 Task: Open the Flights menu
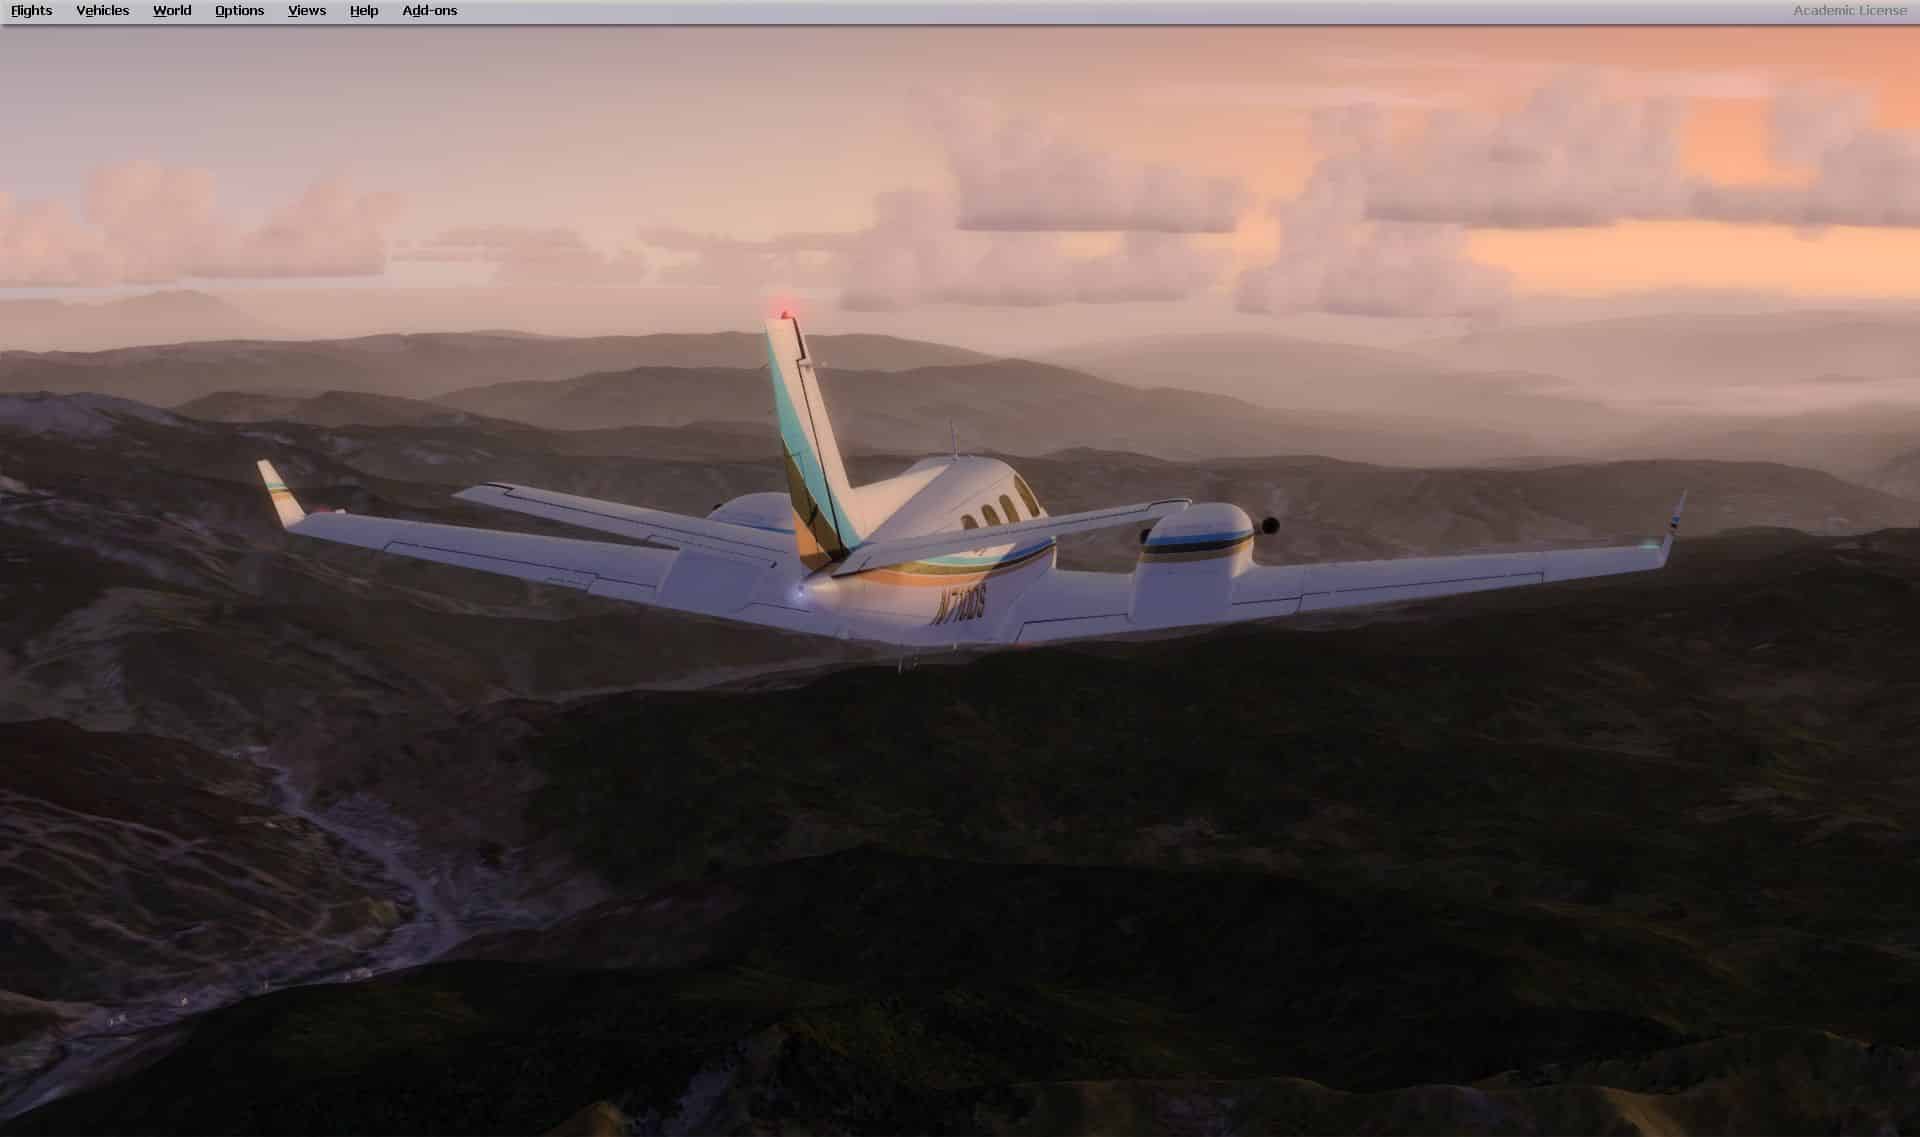pos(32,11)
